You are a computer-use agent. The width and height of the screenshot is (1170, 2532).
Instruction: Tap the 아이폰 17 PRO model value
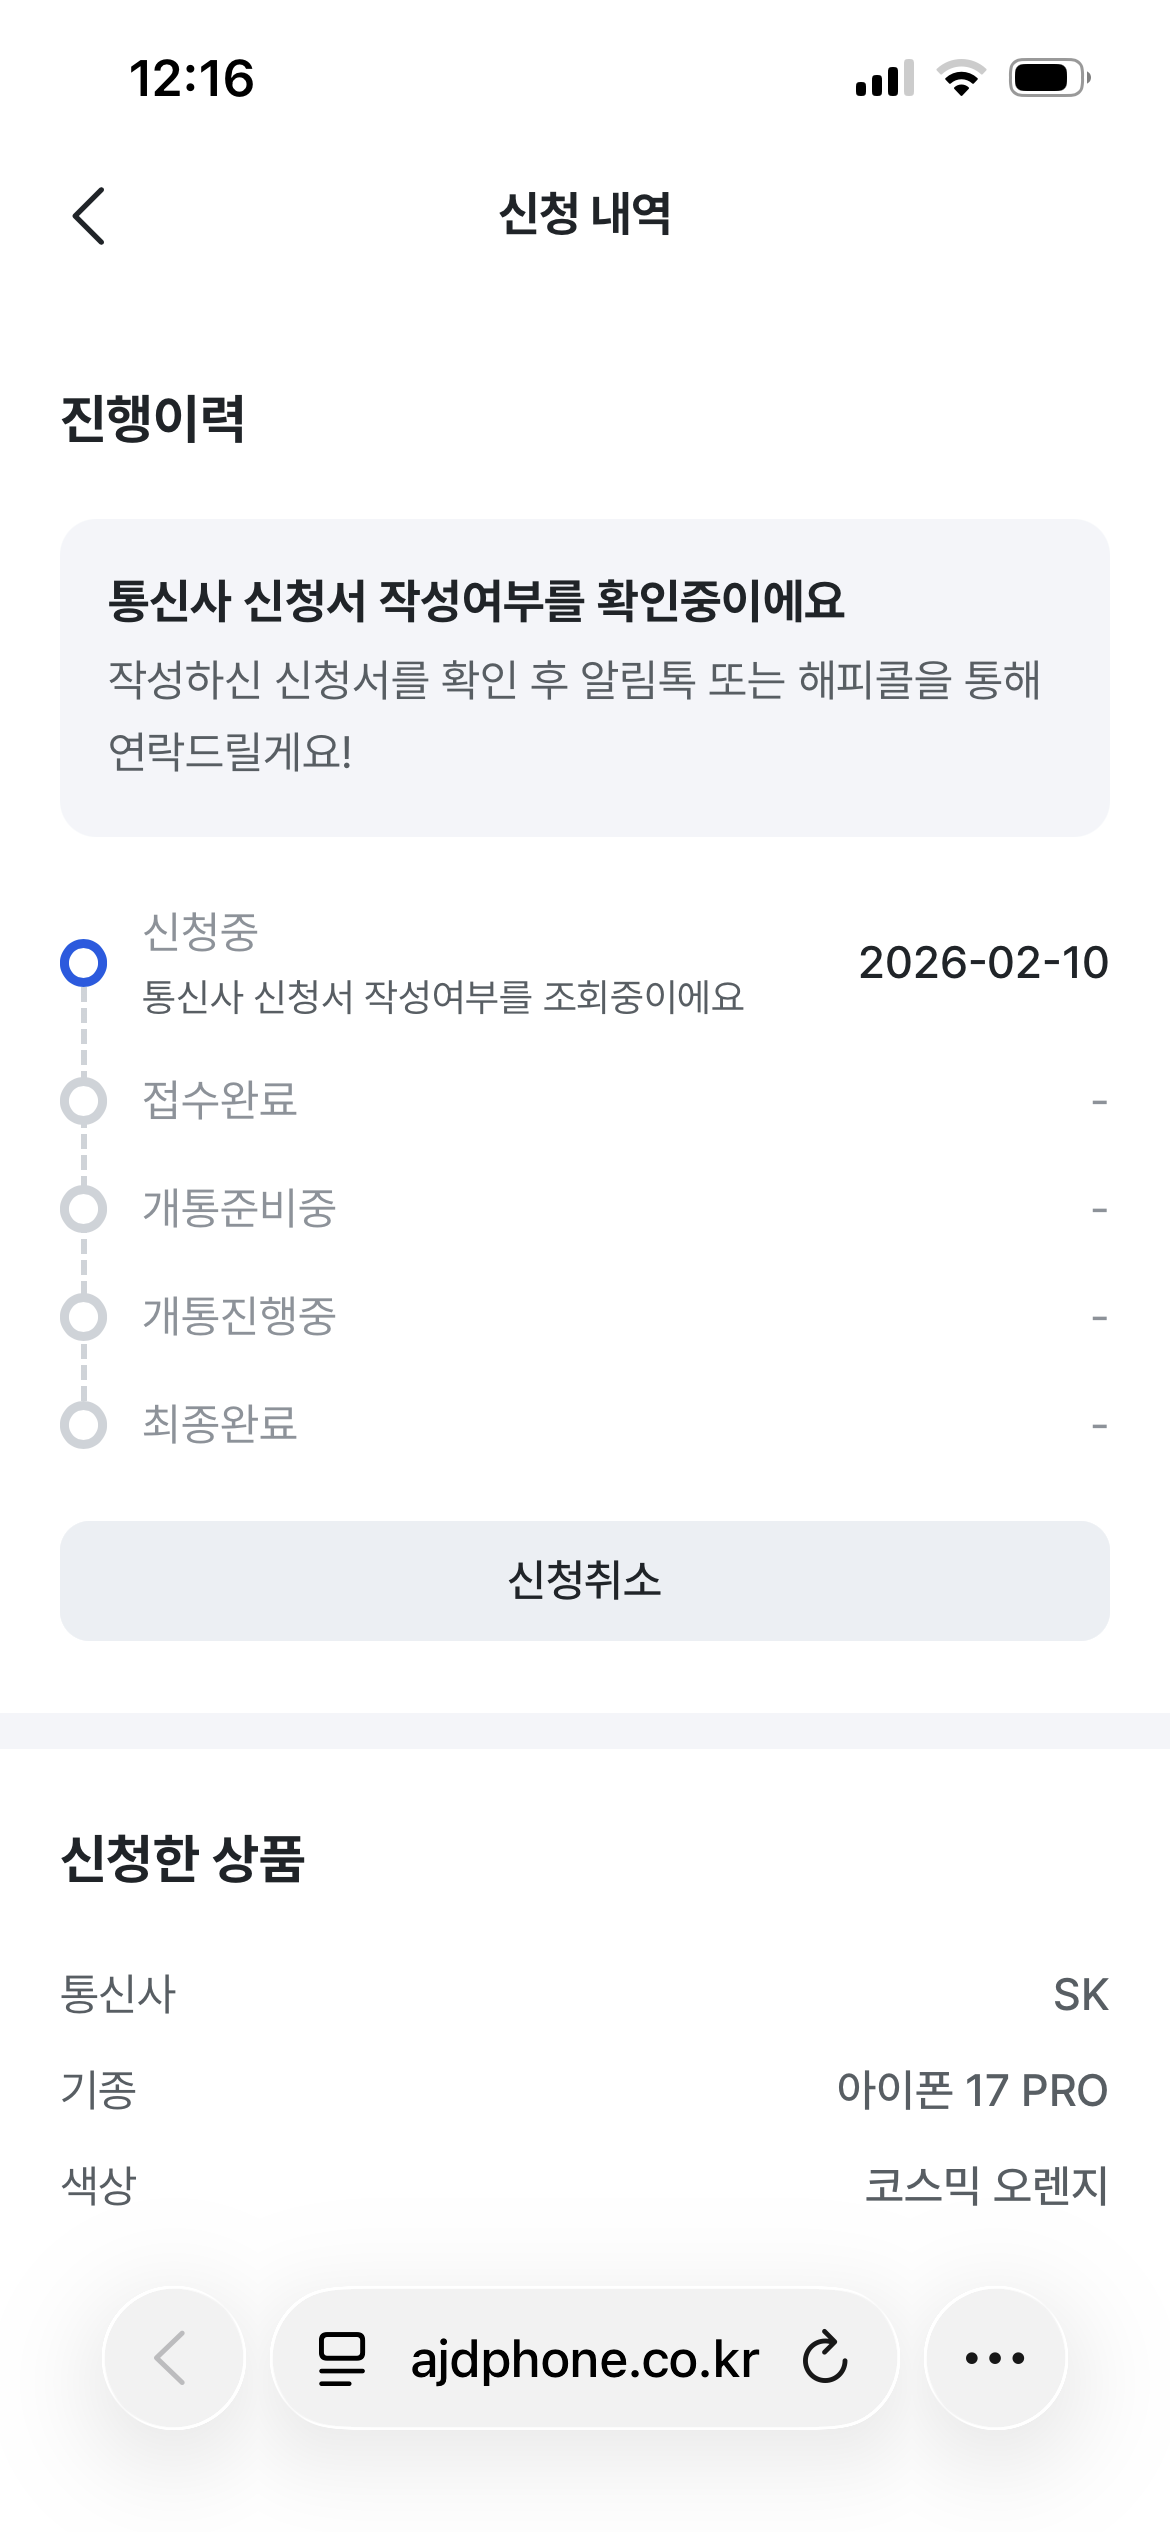click(972, 2090)
